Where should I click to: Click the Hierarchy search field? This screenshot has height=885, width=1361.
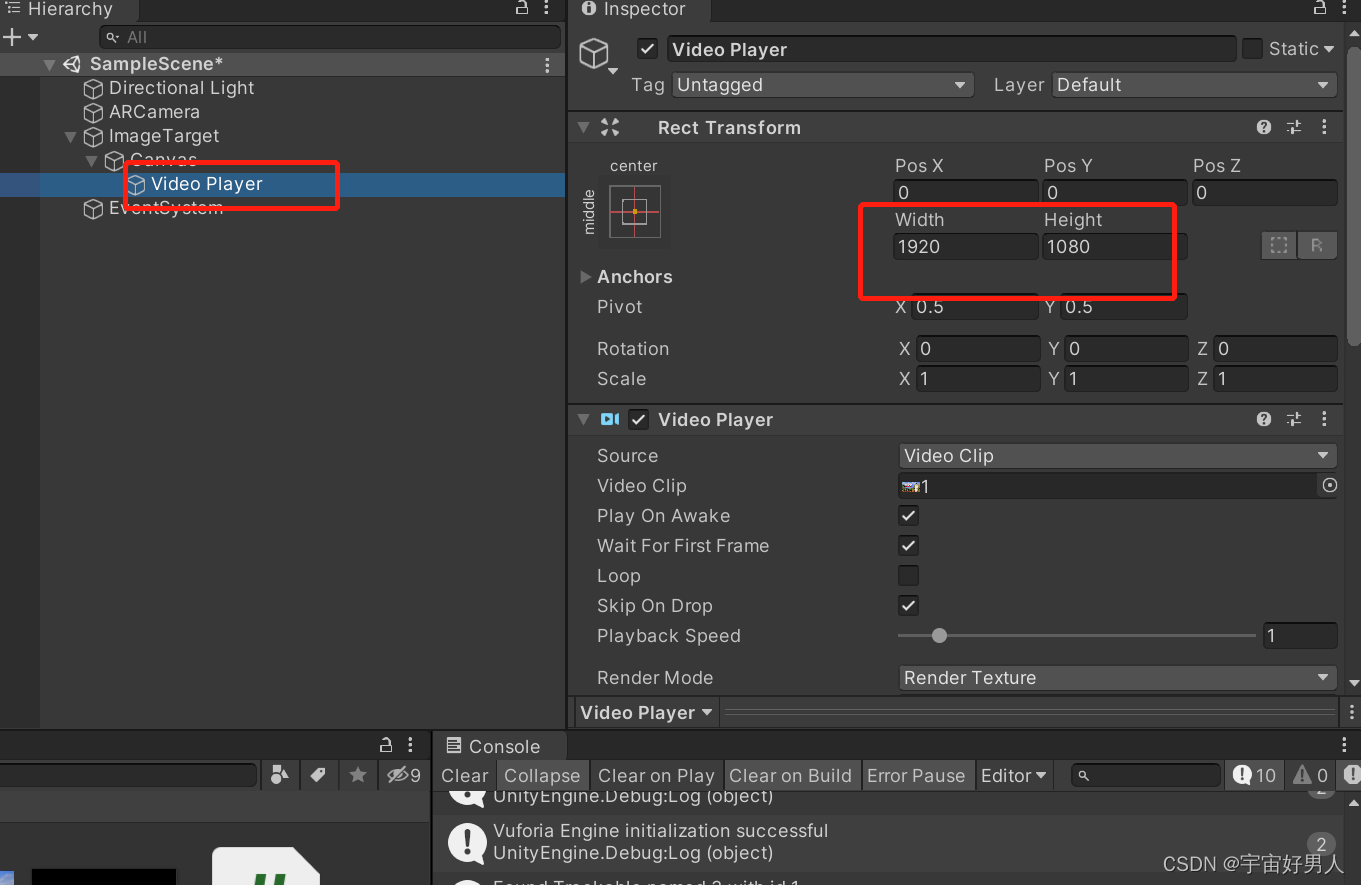tap(330, 37)
